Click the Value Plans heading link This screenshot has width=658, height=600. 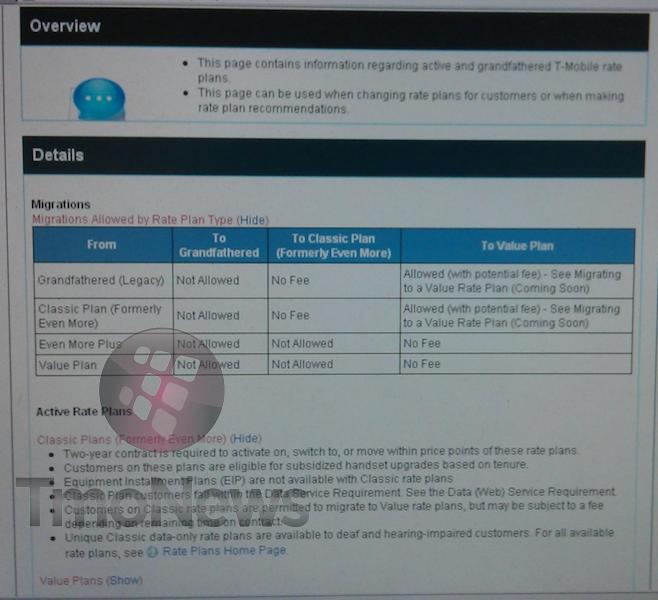point(71,581)
